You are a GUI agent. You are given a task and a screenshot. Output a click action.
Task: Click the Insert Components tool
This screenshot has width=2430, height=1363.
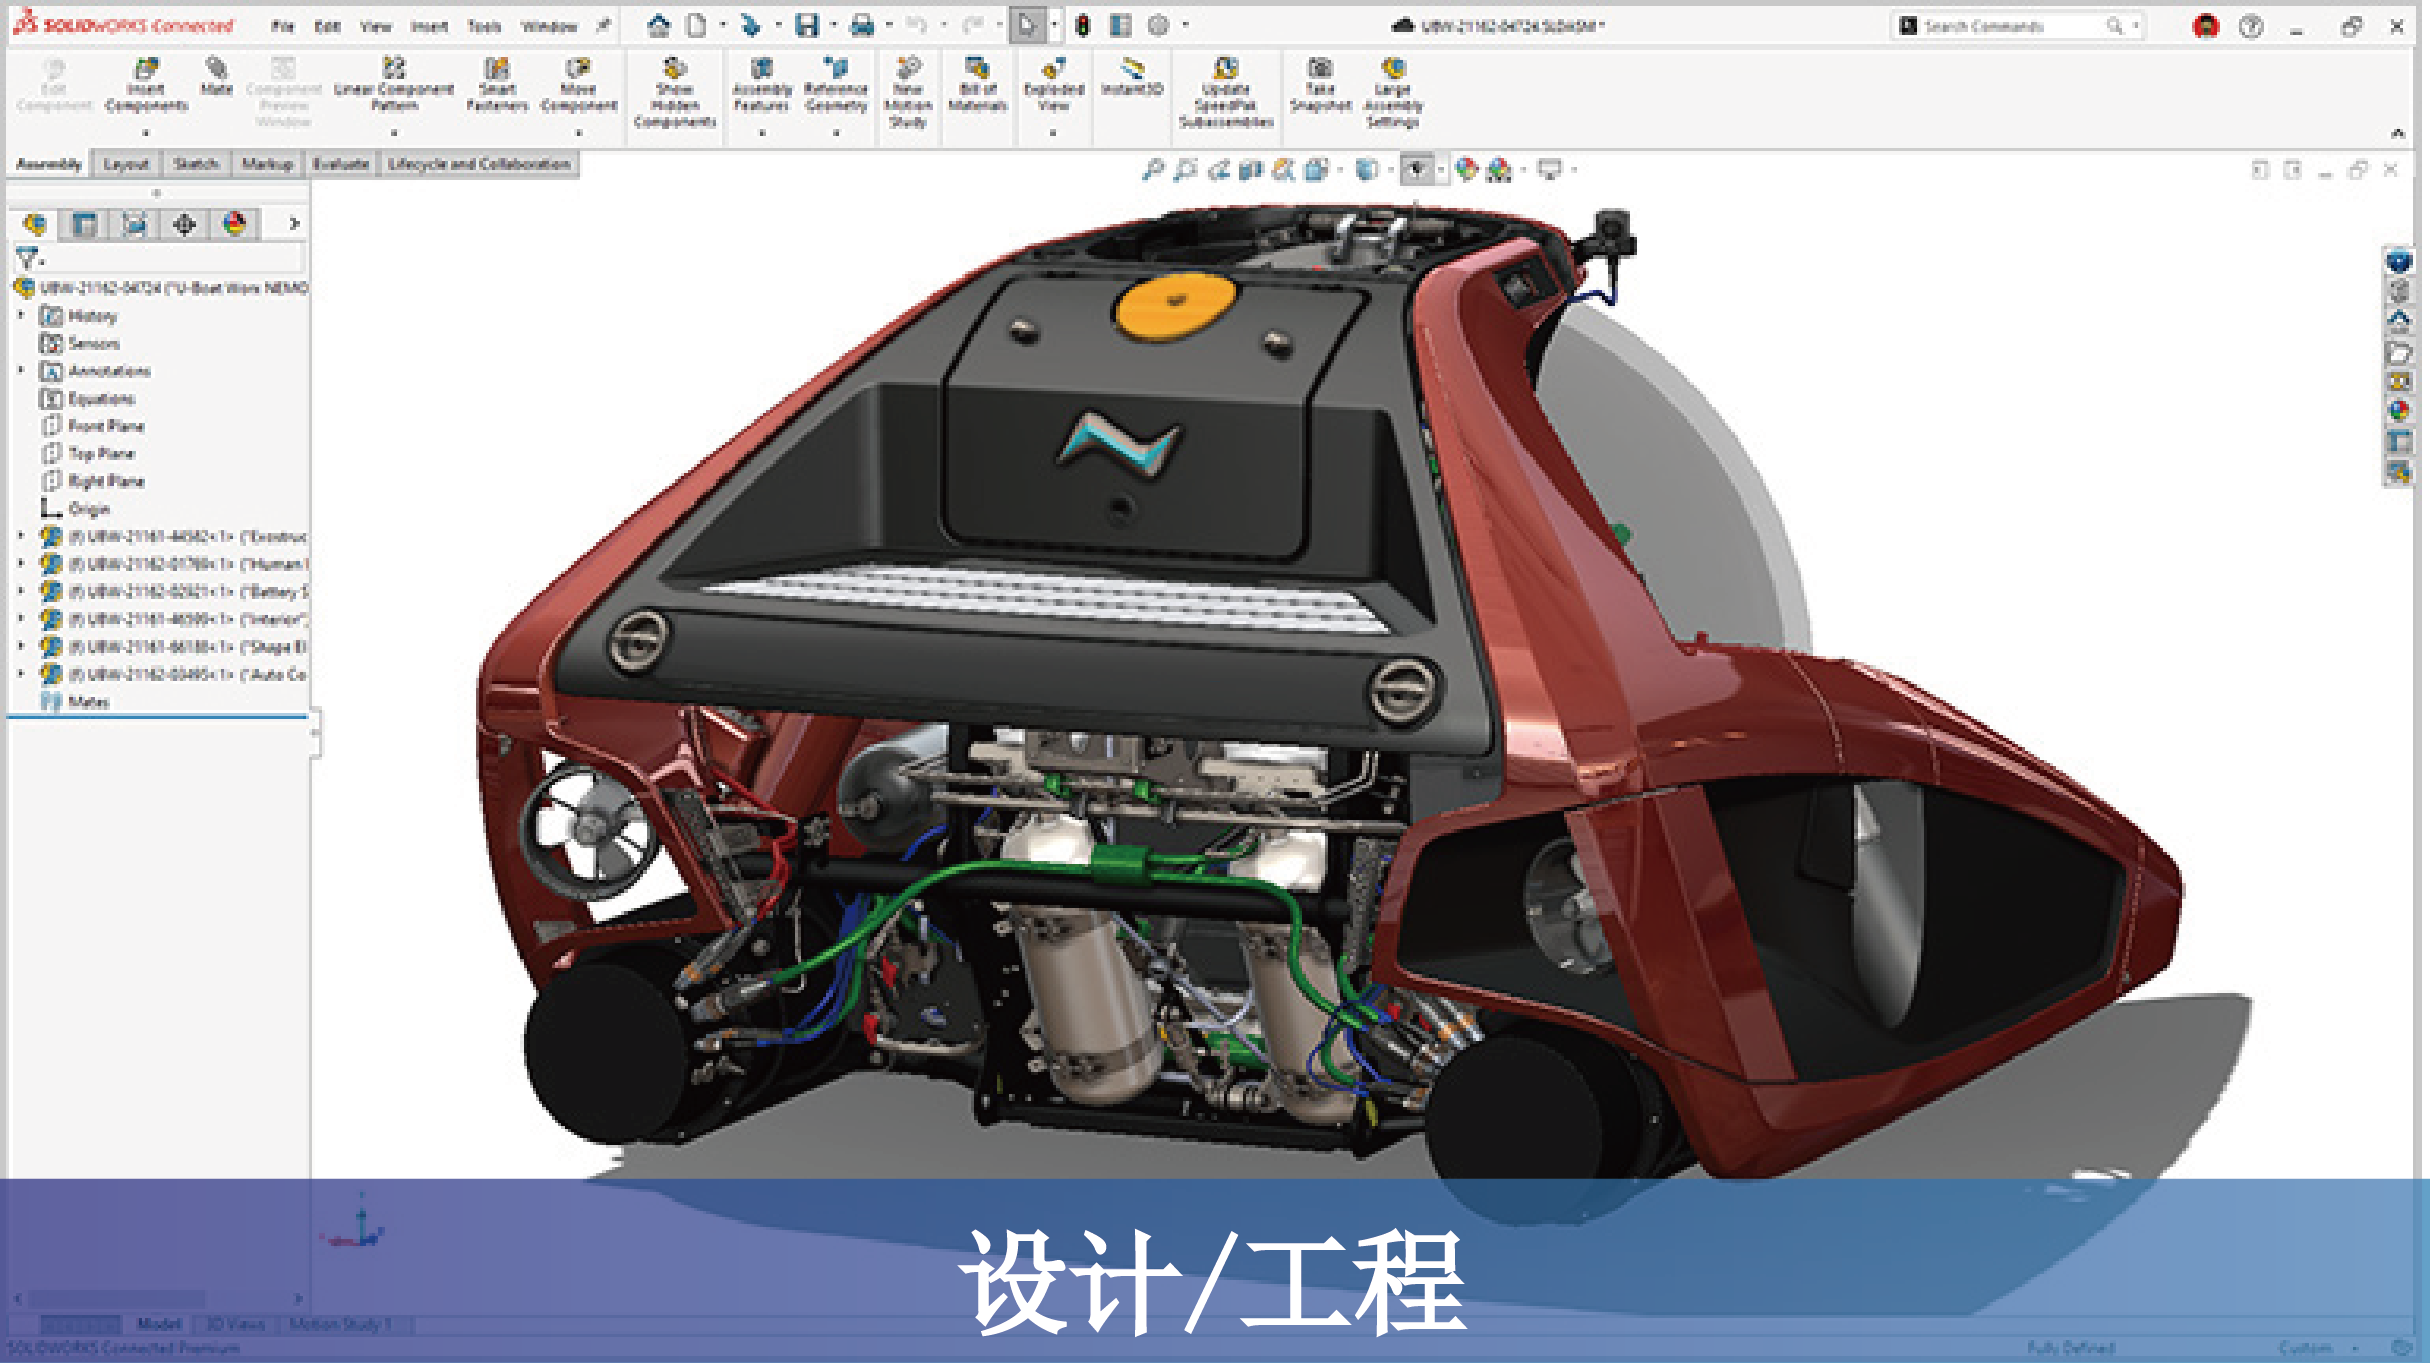146,85
